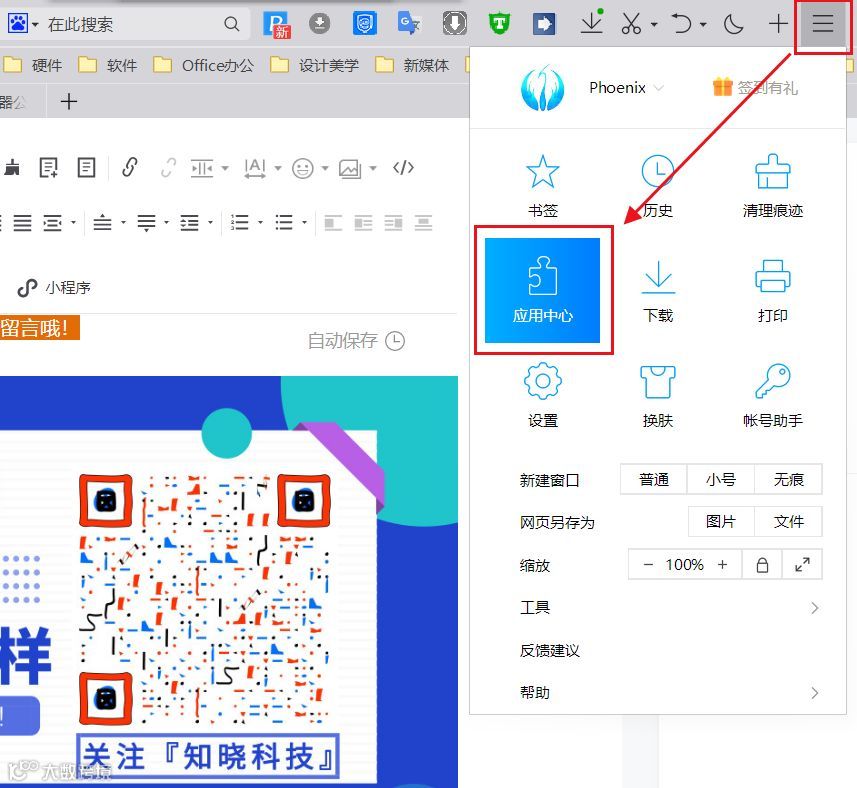The height and width of the screenshot is (788, 857).
Task: Open a 小号 new window
Action: (720, 479)
